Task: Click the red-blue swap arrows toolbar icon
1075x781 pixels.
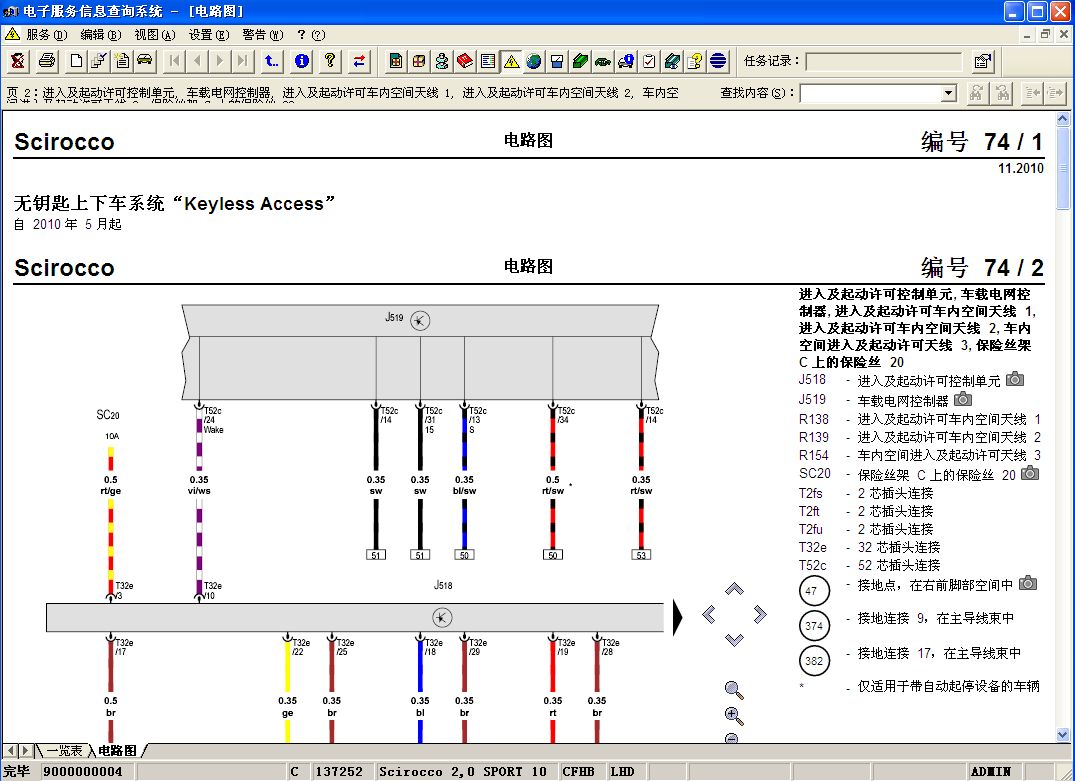Action: [359, 61]
